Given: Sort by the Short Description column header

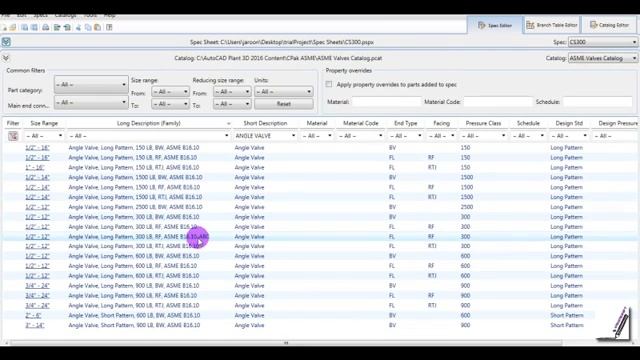Looking at the screenshot, I should pos(265,123).
